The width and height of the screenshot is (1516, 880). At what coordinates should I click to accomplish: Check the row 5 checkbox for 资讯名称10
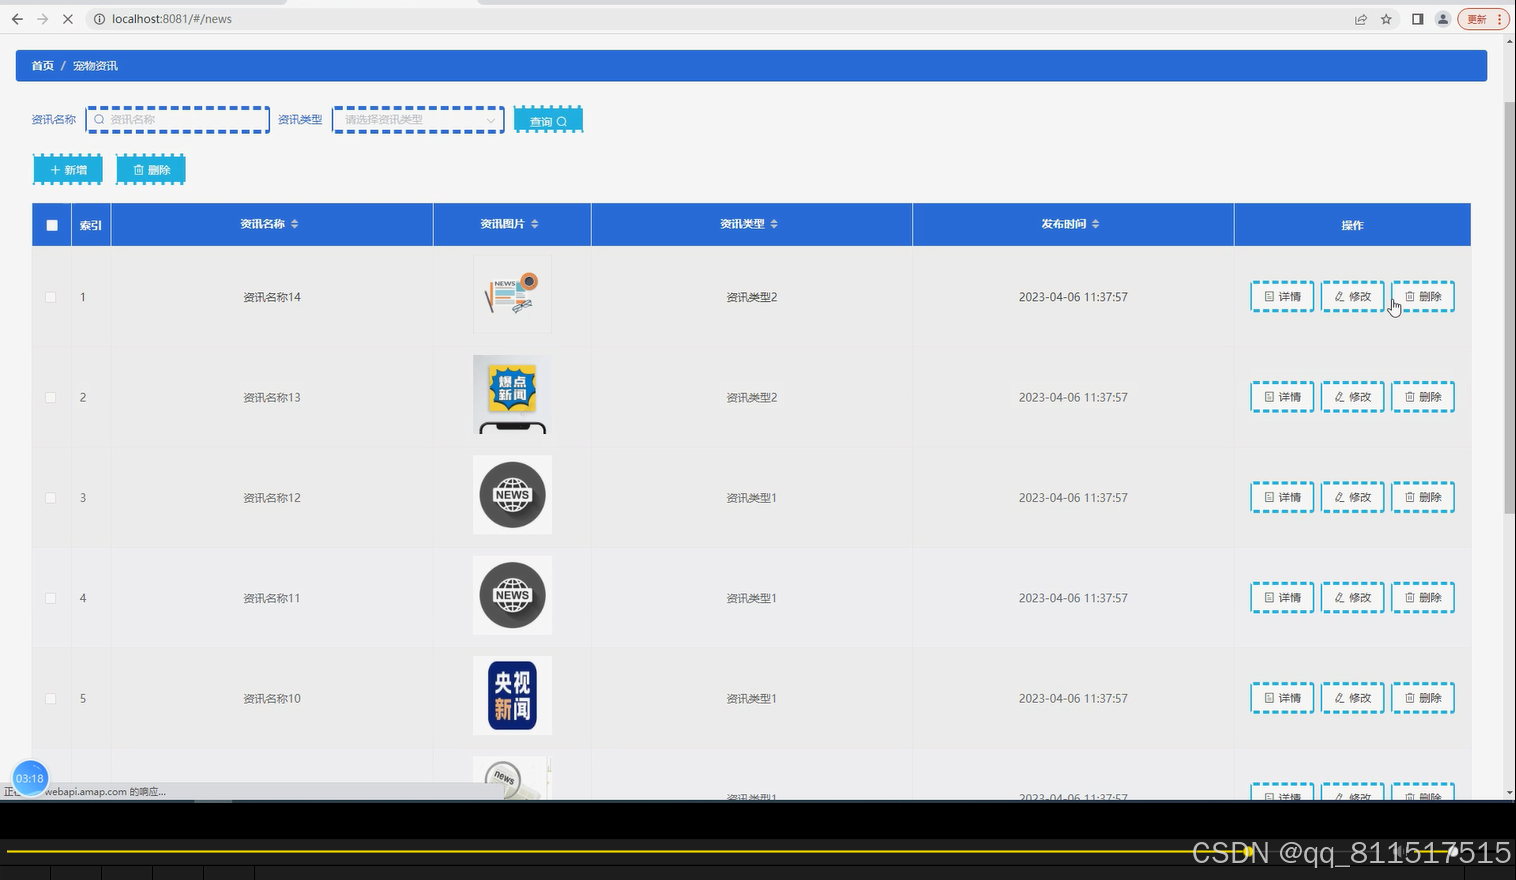[x=51, y=698]
